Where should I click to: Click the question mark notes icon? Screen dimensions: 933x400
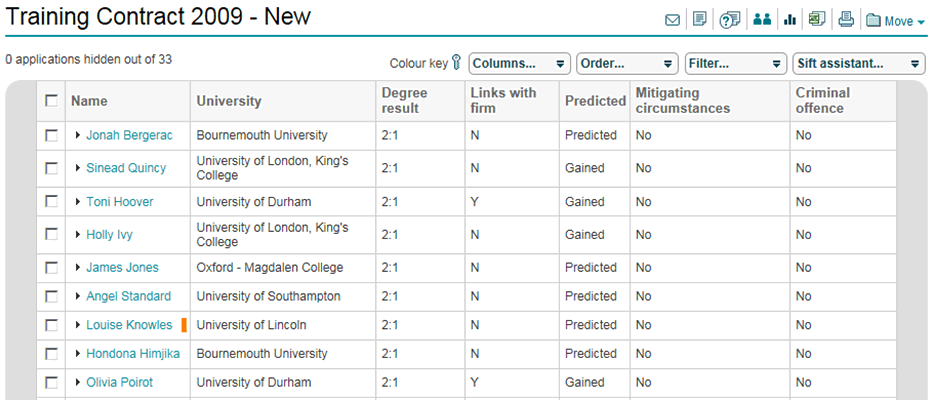point(730,20)
